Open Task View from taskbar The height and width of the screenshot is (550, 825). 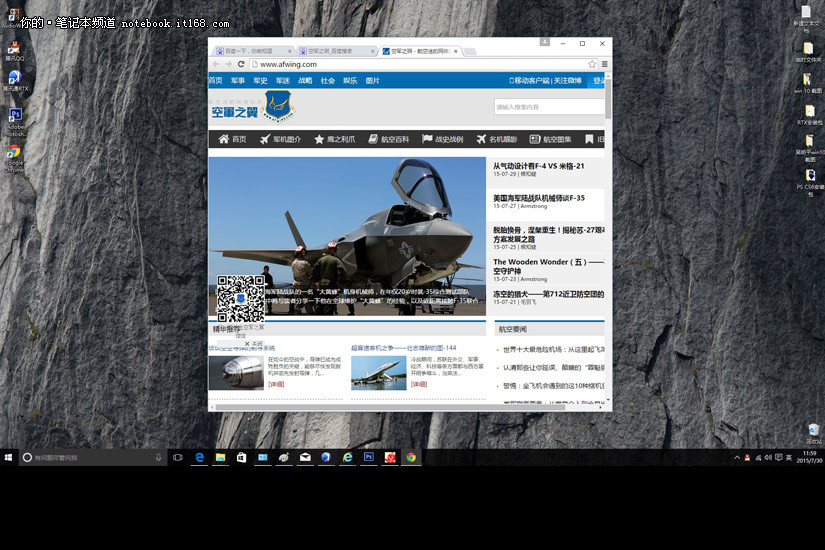(178, 457)
